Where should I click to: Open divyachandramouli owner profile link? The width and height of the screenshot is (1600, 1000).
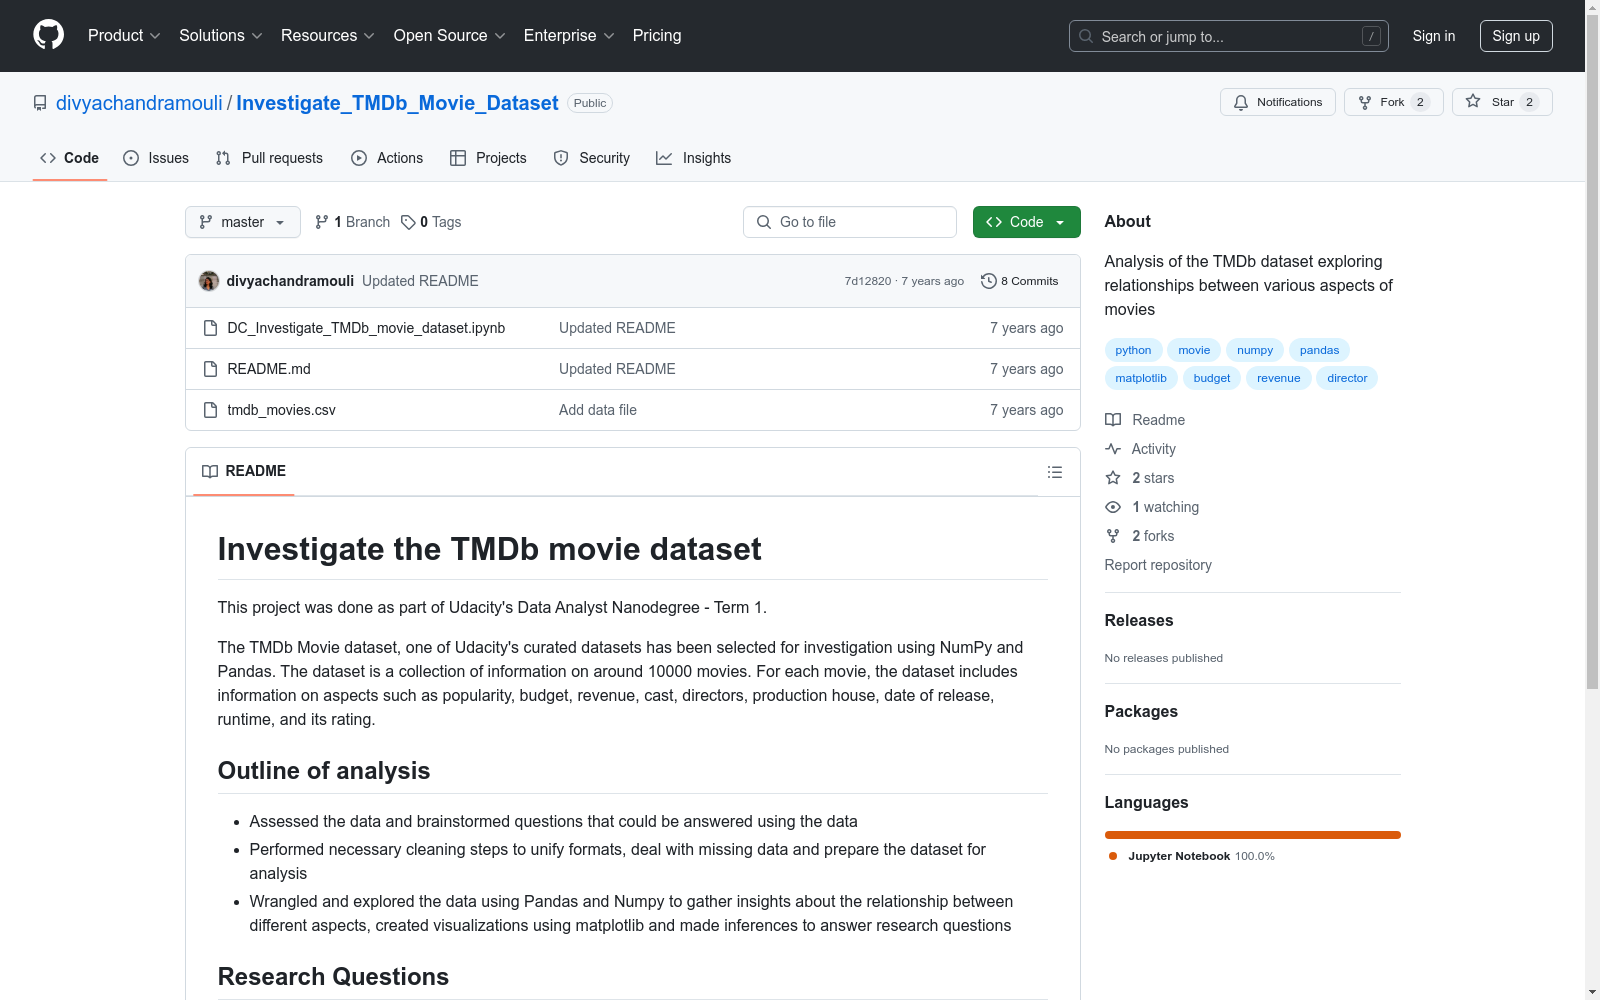[139, 103]
